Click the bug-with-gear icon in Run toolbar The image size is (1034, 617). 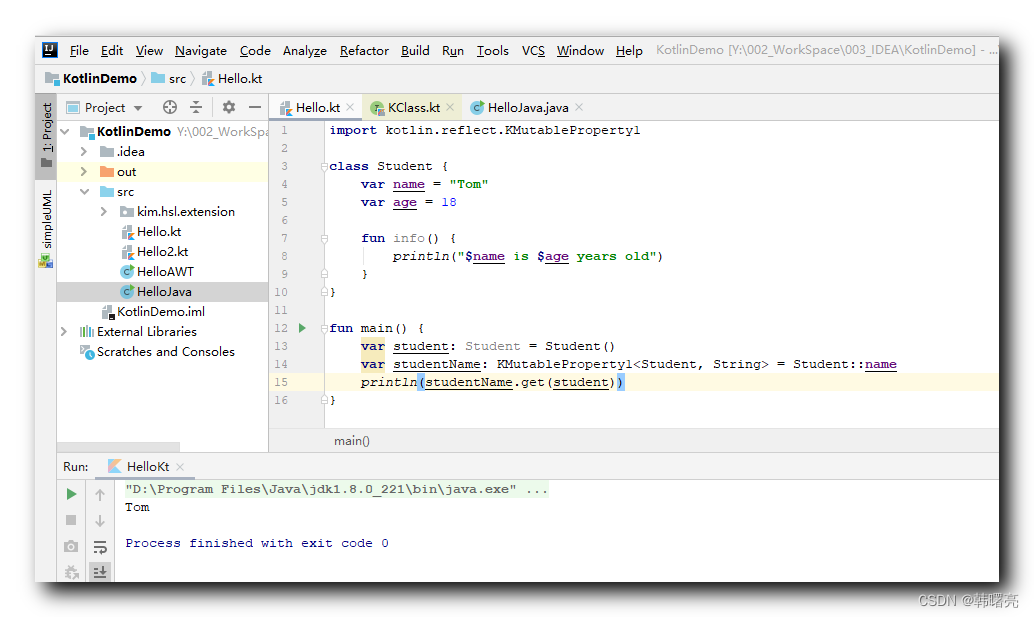tap(71, 572)
